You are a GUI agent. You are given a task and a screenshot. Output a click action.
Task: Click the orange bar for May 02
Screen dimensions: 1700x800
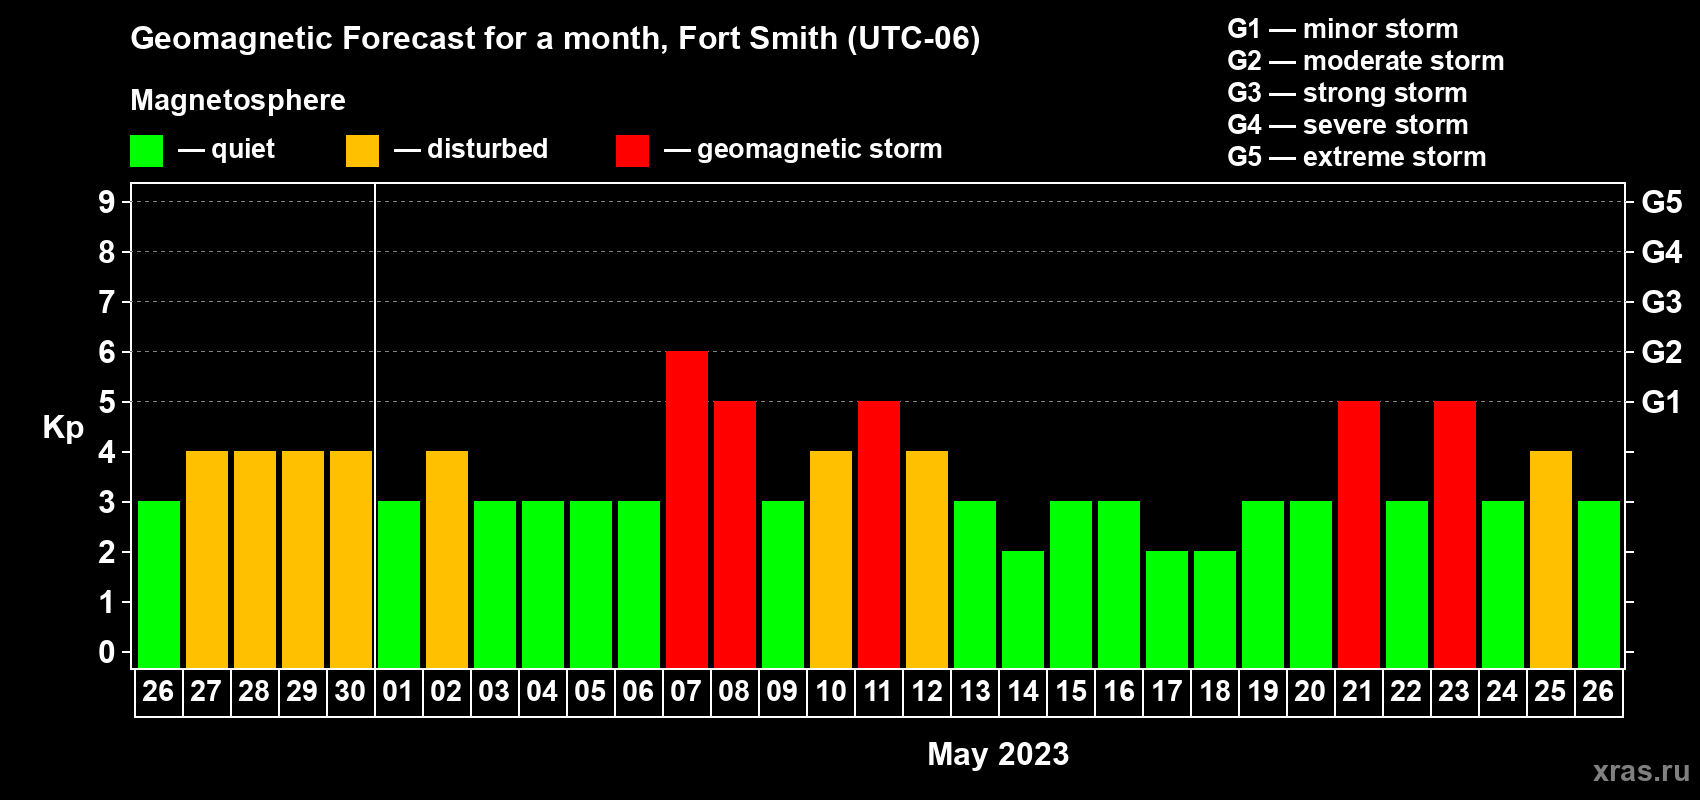[447, 560]
